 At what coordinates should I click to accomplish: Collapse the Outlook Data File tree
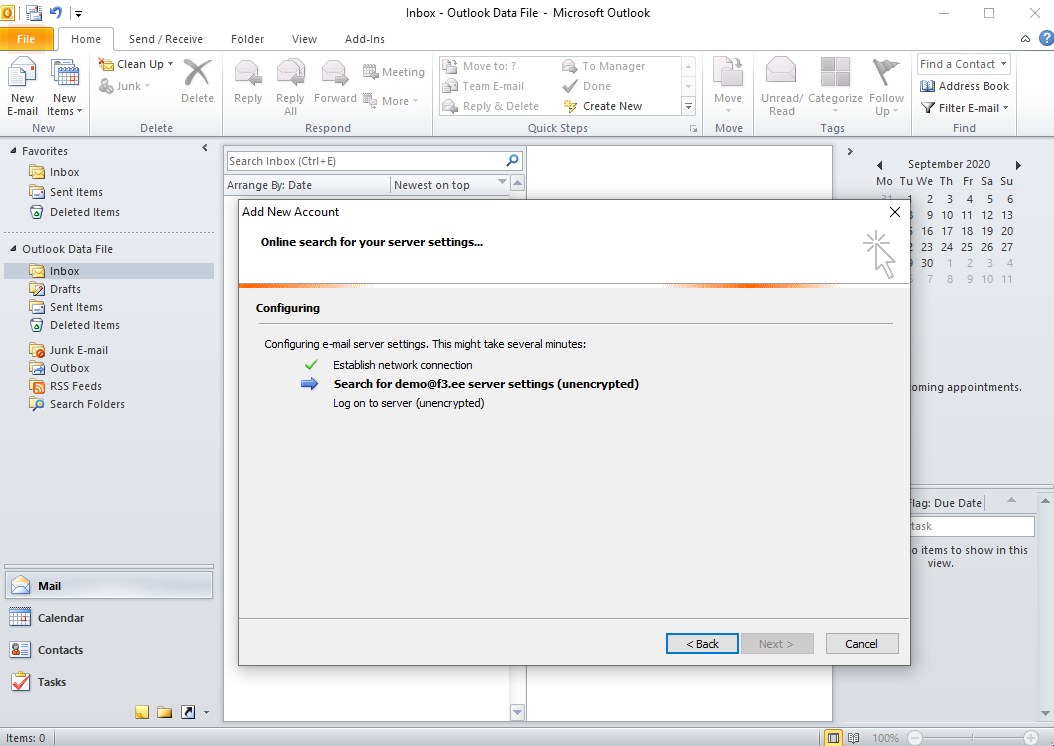[x=13, y=249]
